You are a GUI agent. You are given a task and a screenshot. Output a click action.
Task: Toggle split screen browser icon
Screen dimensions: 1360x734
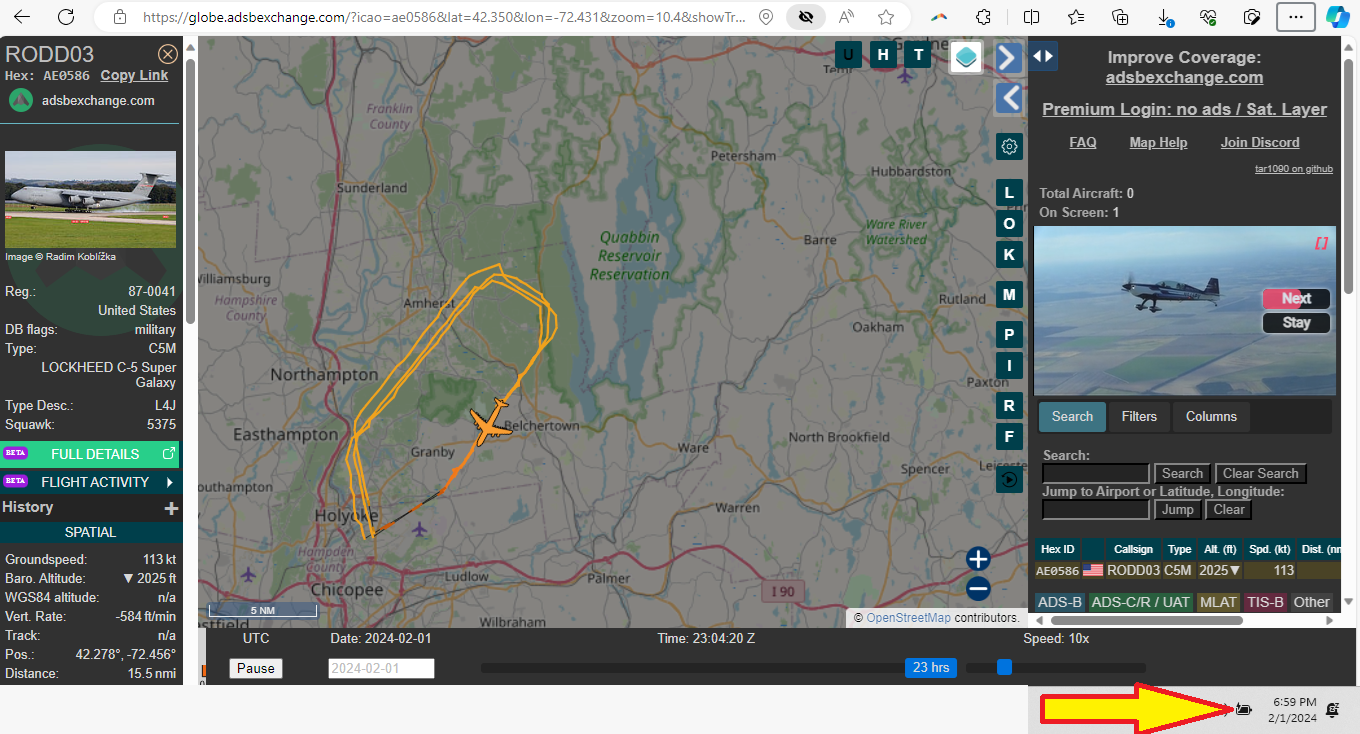coord(1032,17)
